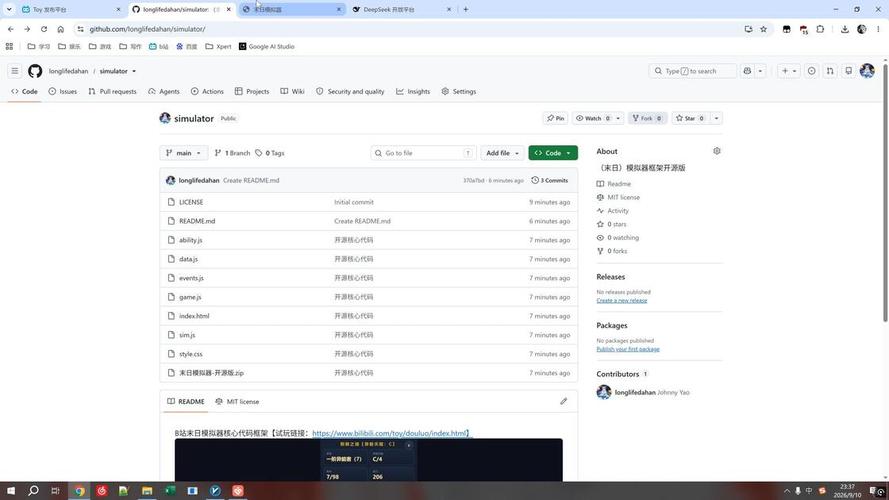Open the repository About settings gear

click(717, 151)
